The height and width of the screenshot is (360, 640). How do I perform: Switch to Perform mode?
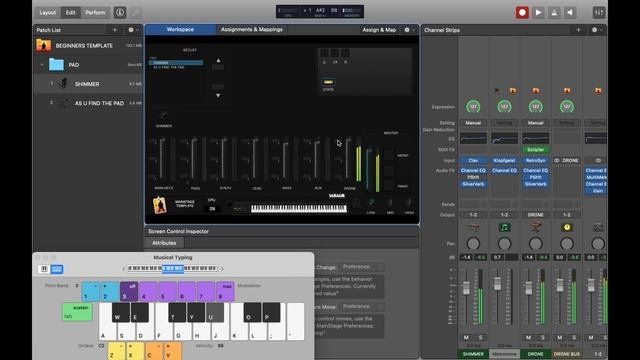(x=95, y=13)
